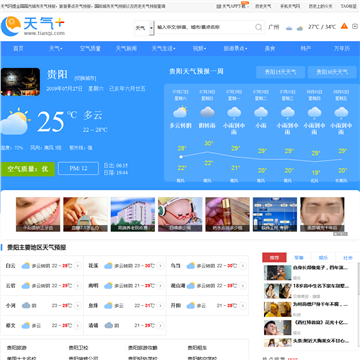The height and width of the screenshot is (360, 360).
Task: Open 清镇 district forecast arrow
Action: [x=160, y=325]
